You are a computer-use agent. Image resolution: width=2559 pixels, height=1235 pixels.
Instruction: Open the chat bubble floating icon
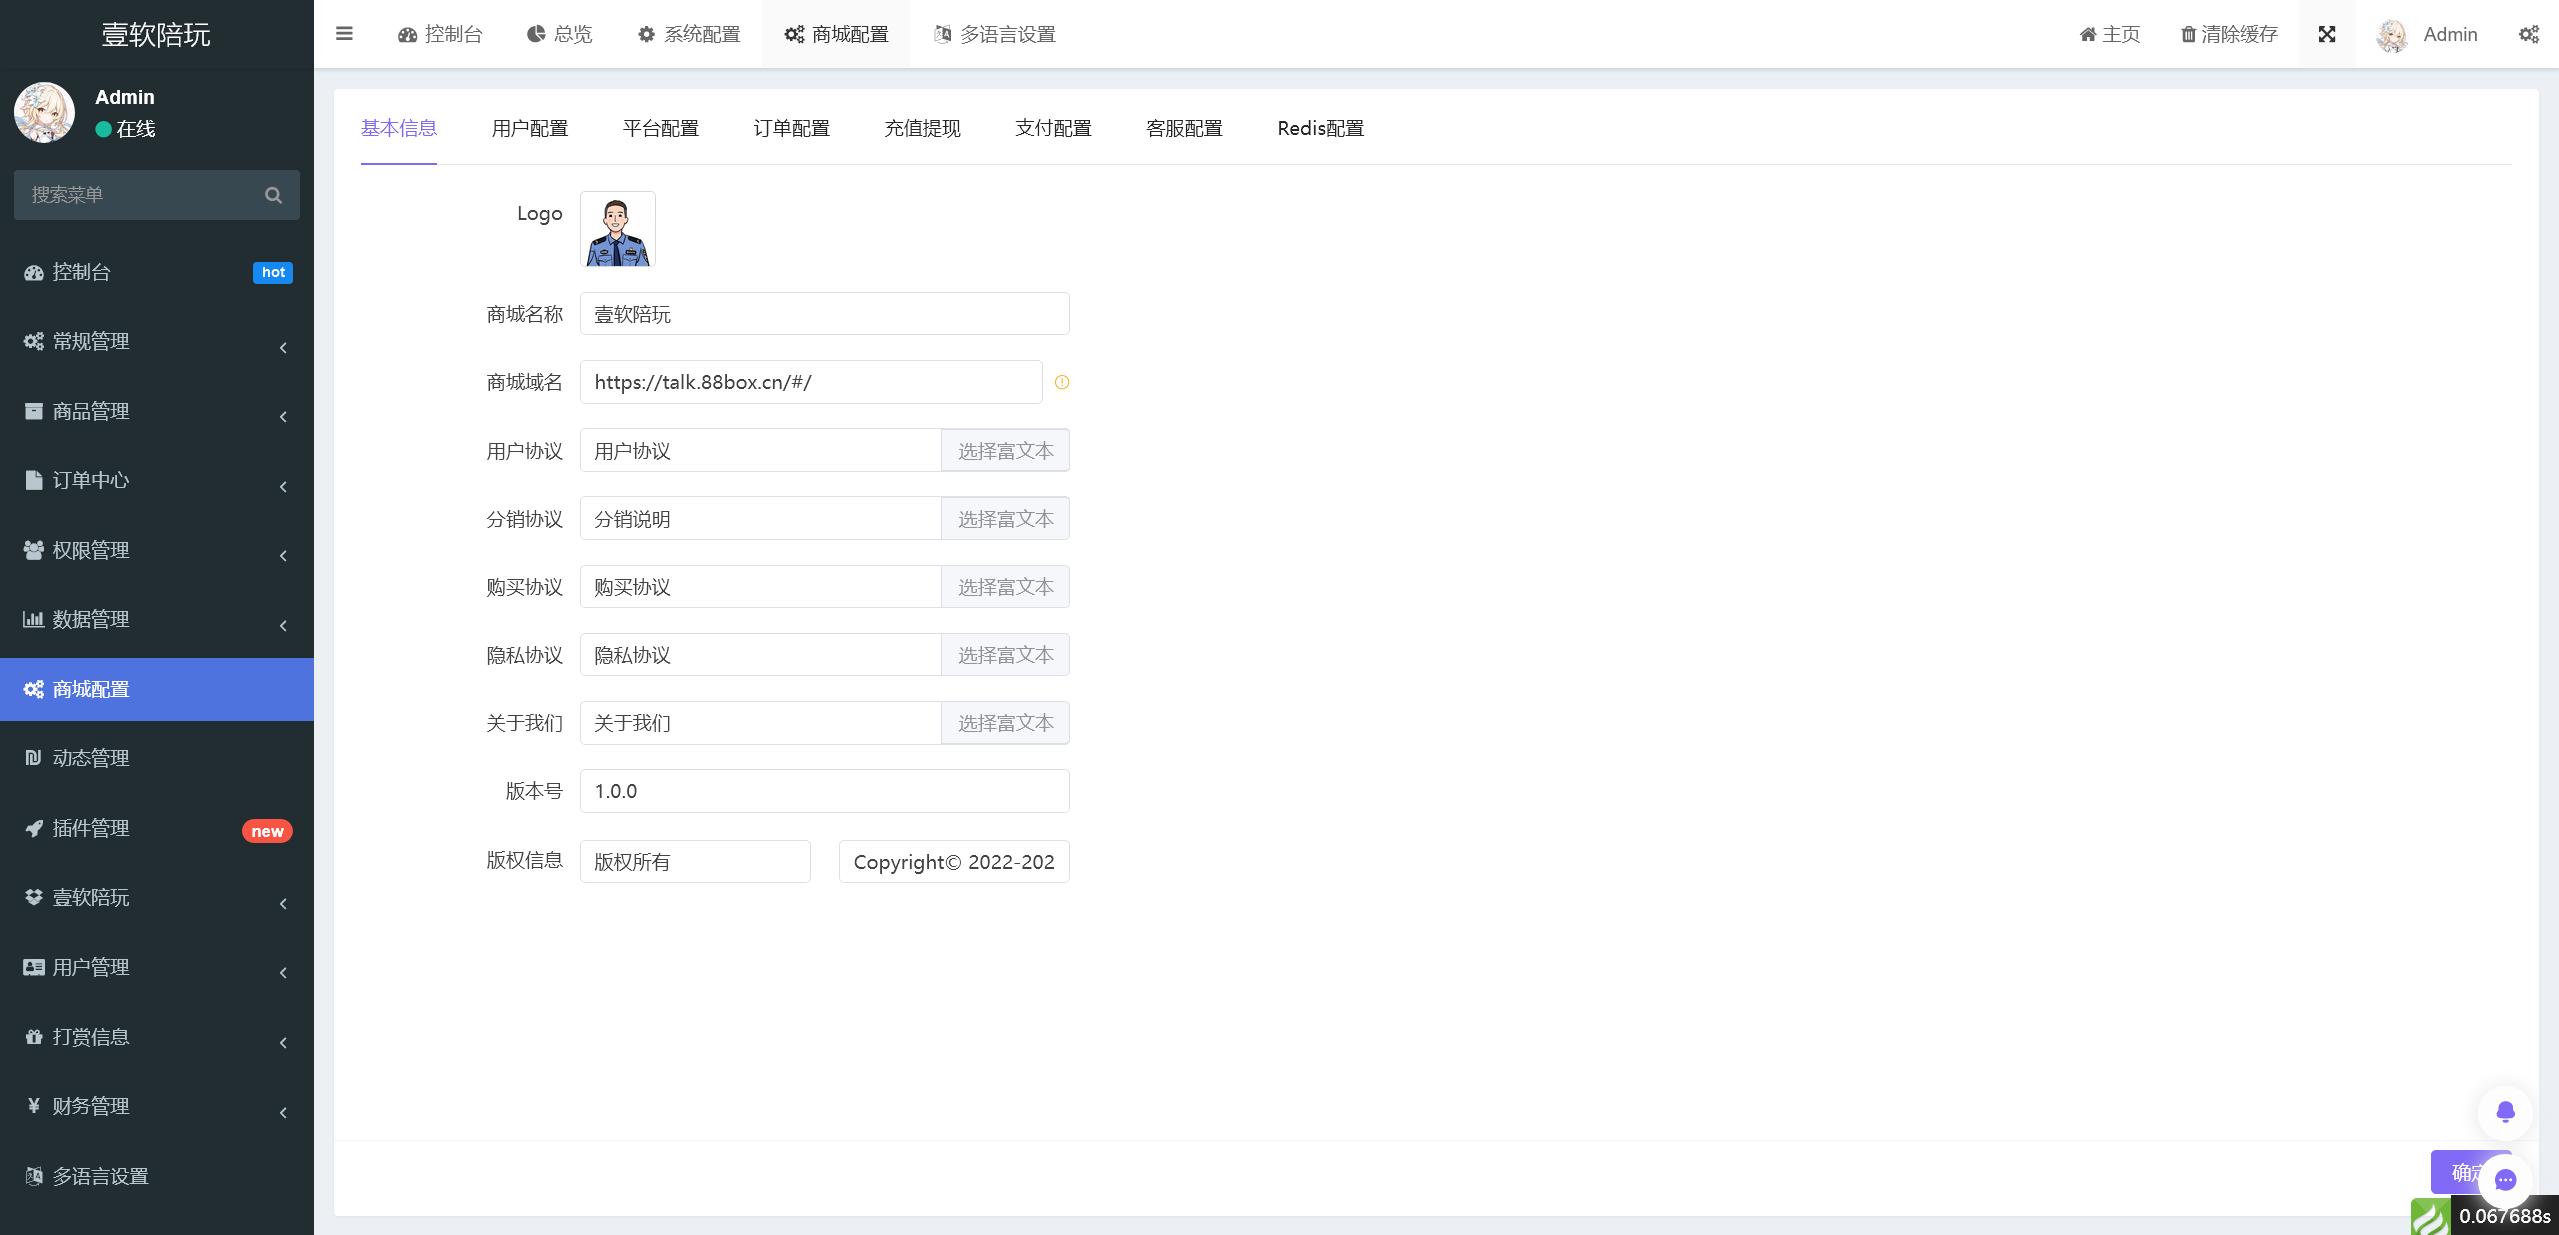point(2505,1180)
